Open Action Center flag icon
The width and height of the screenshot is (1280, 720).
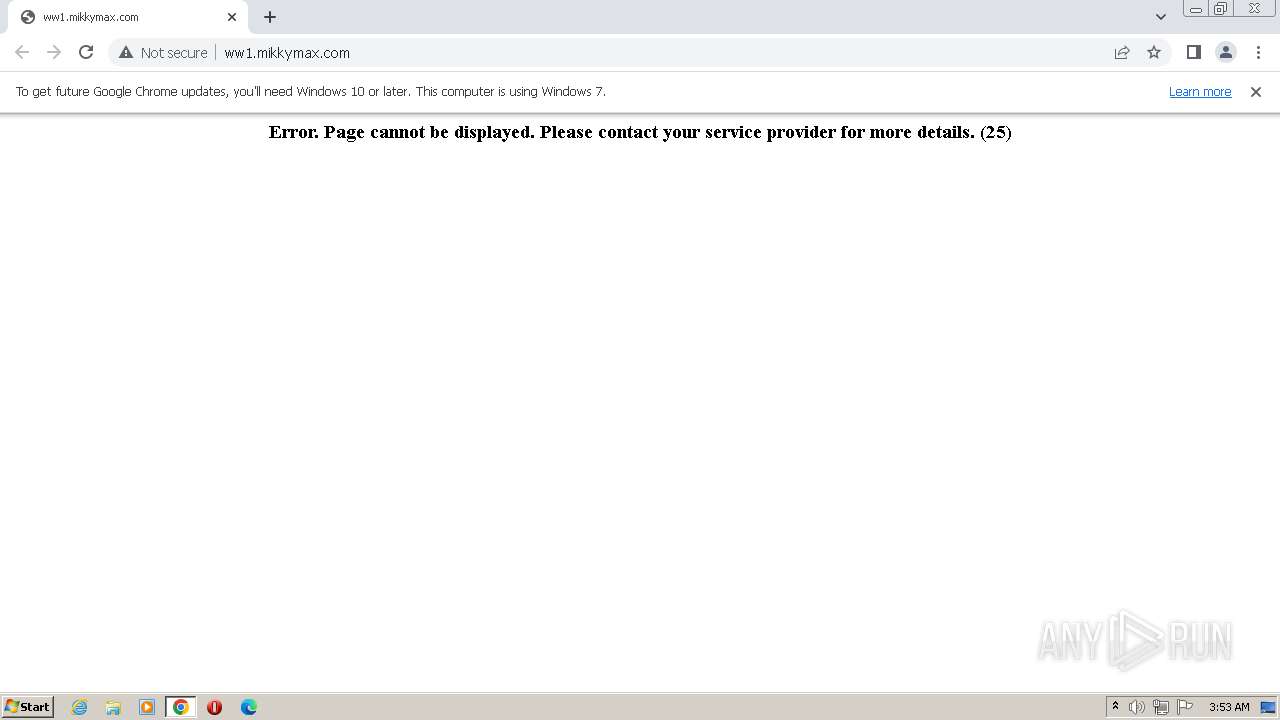[x=1185, y=707]
